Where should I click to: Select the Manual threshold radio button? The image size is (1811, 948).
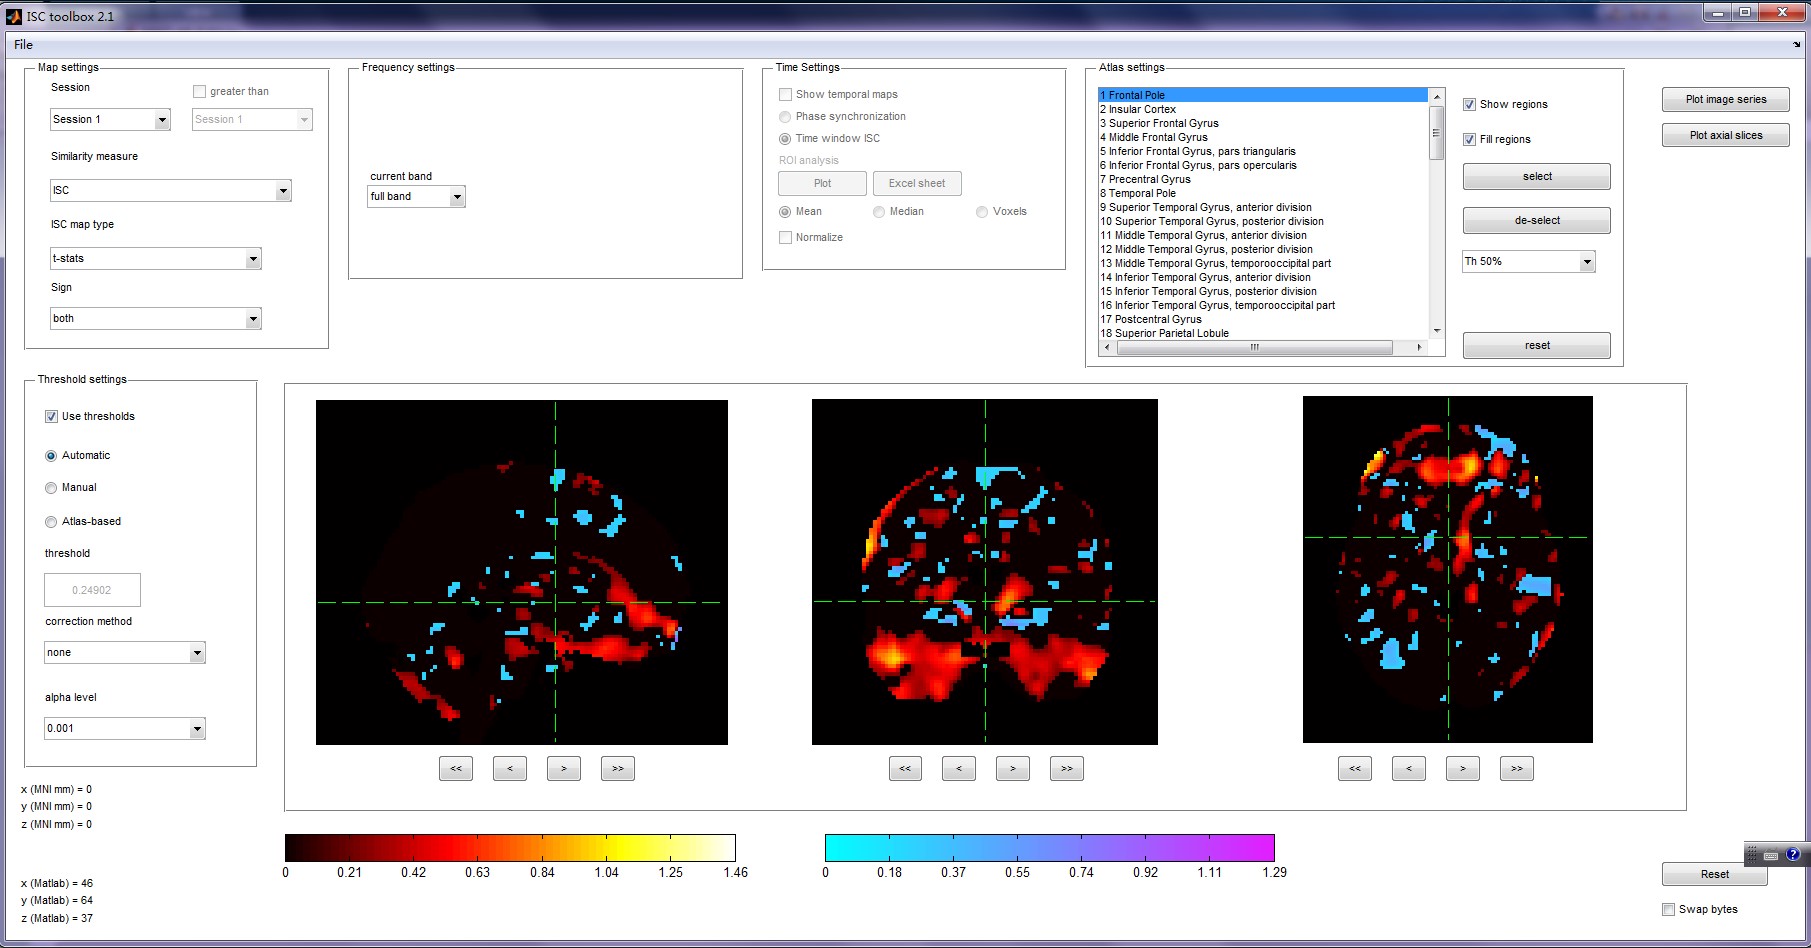pos(51,488)
